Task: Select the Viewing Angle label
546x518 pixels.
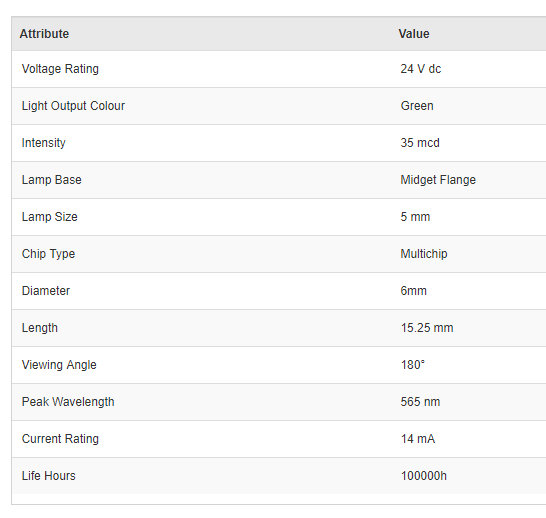Action: click(59, 365)
